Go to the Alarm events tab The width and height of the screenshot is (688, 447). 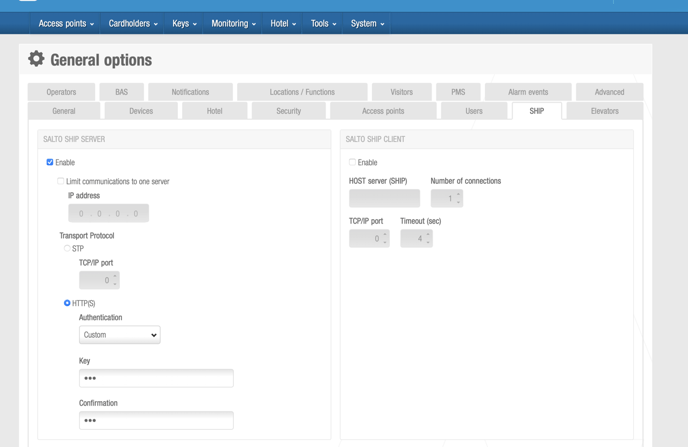527,92
